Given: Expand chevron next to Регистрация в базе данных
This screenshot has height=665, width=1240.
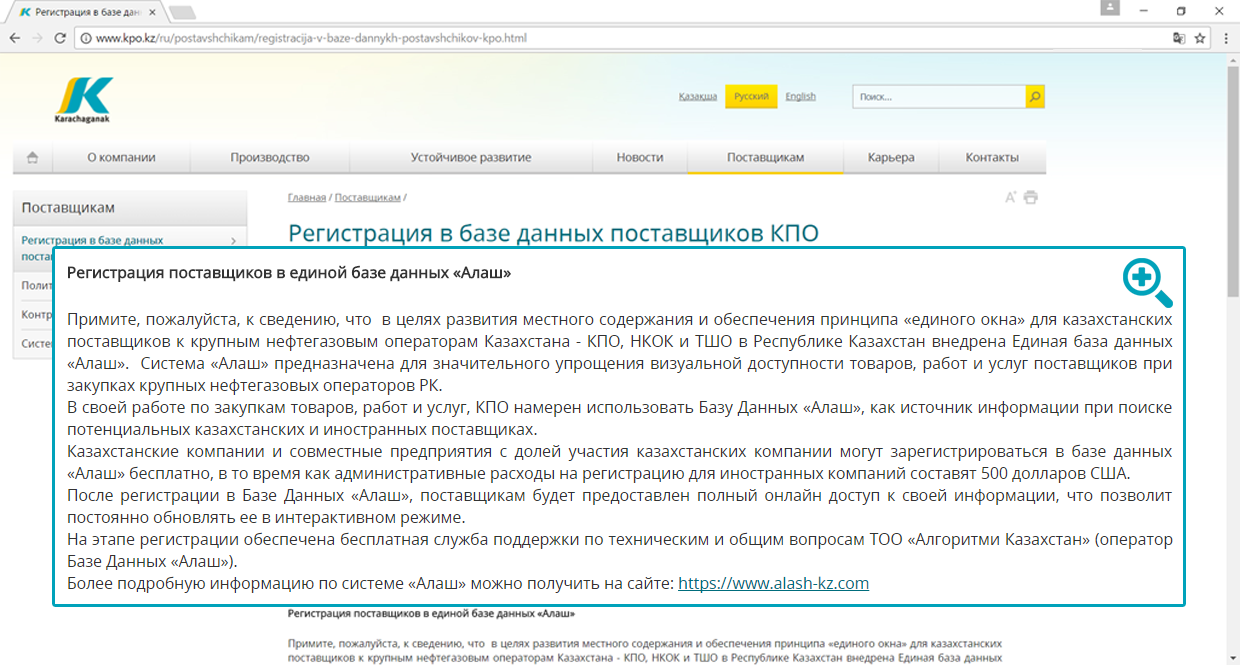Looking at the screenshot, I should [x=233, y=241].
